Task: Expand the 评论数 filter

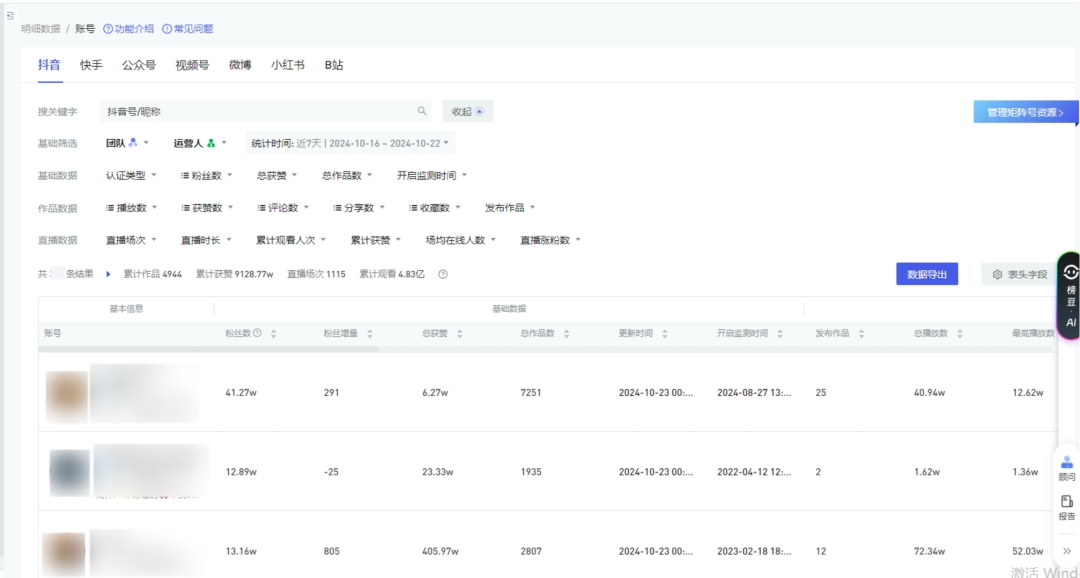Action: 283,208
